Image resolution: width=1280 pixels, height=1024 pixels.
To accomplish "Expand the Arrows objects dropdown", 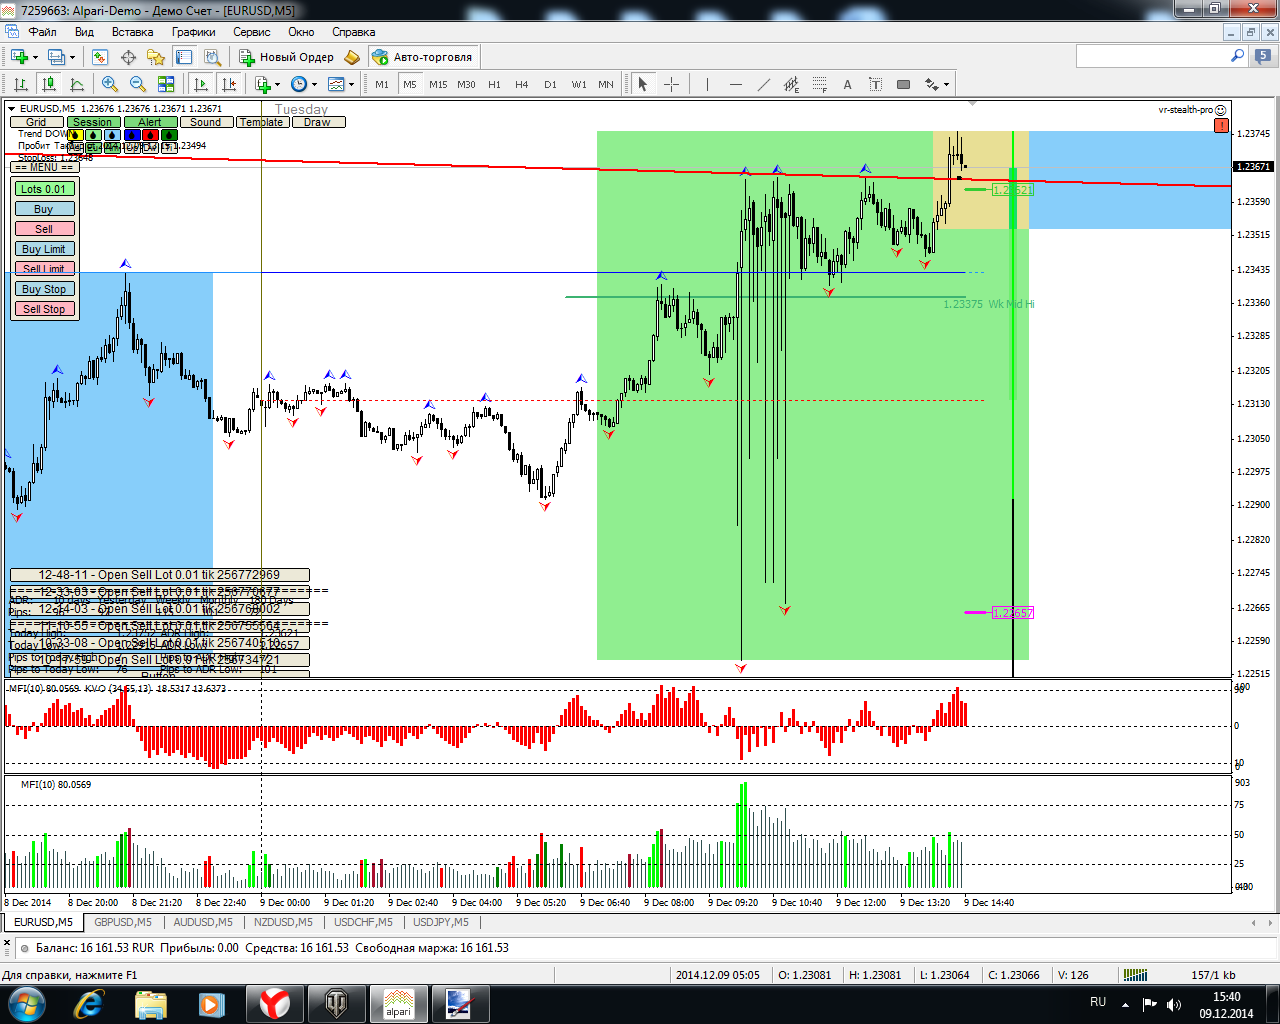I will pyautogui.click(x=946, y=84).
